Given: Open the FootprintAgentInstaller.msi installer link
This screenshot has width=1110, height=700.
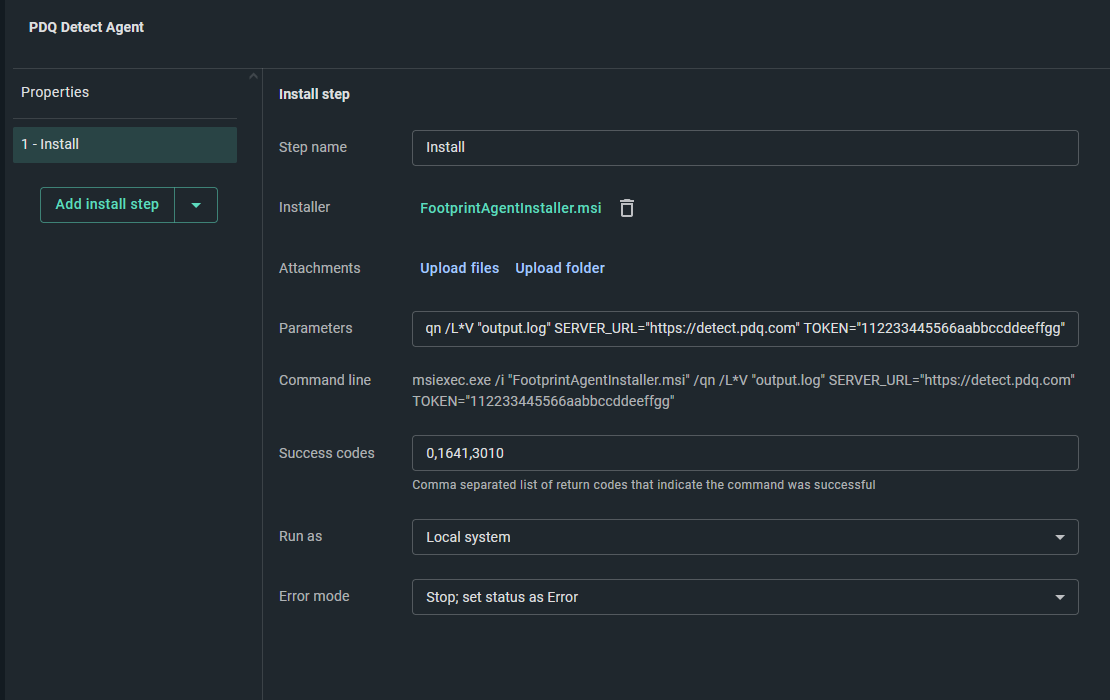Looking at the screenshot, I should coord(510,208).
